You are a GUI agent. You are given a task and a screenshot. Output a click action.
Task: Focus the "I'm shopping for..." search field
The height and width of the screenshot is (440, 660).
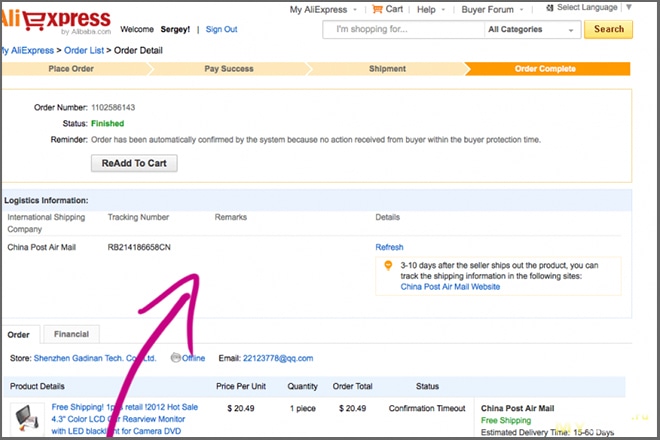coord(402,30)
